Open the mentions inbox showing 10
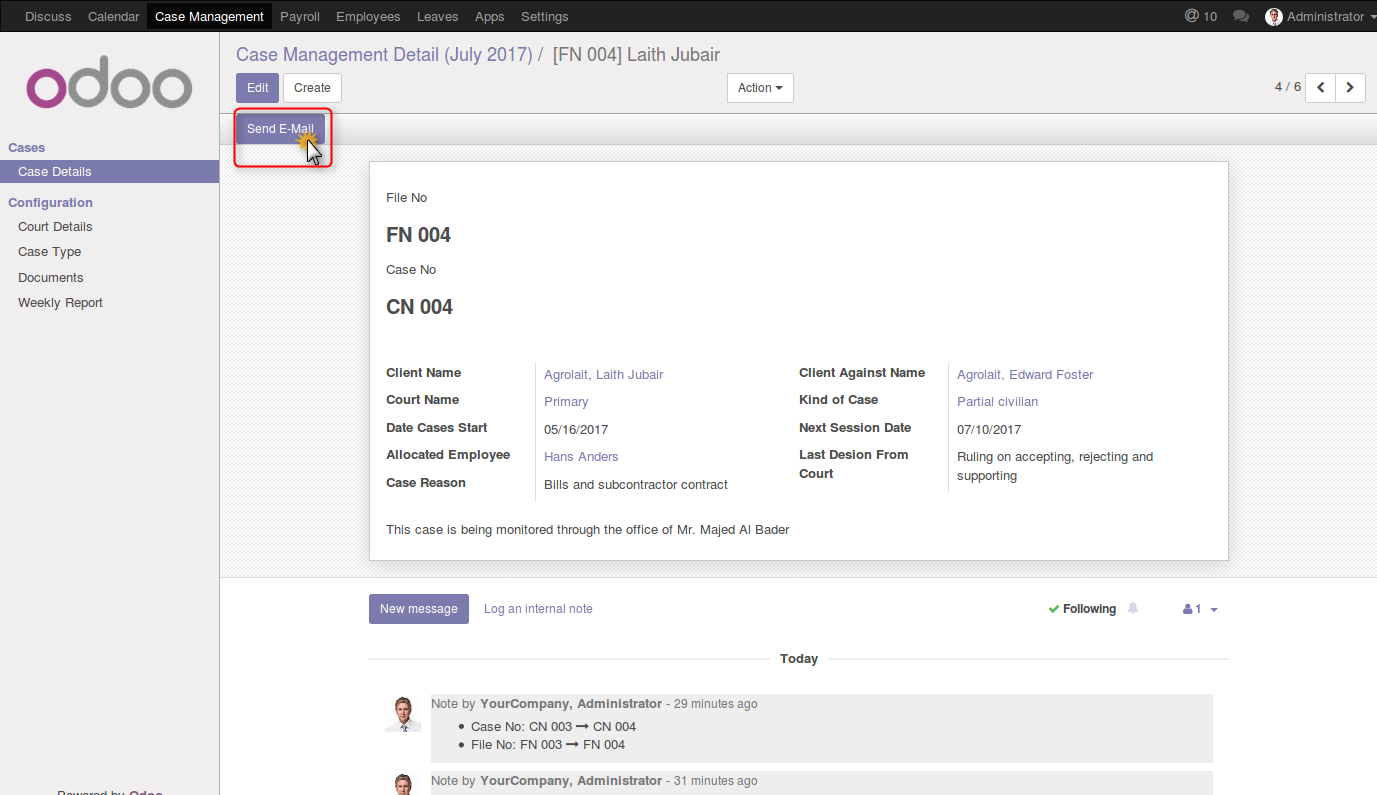Image resolution: width=1377 pixels, height=795 pixels. click(1200, 16)
